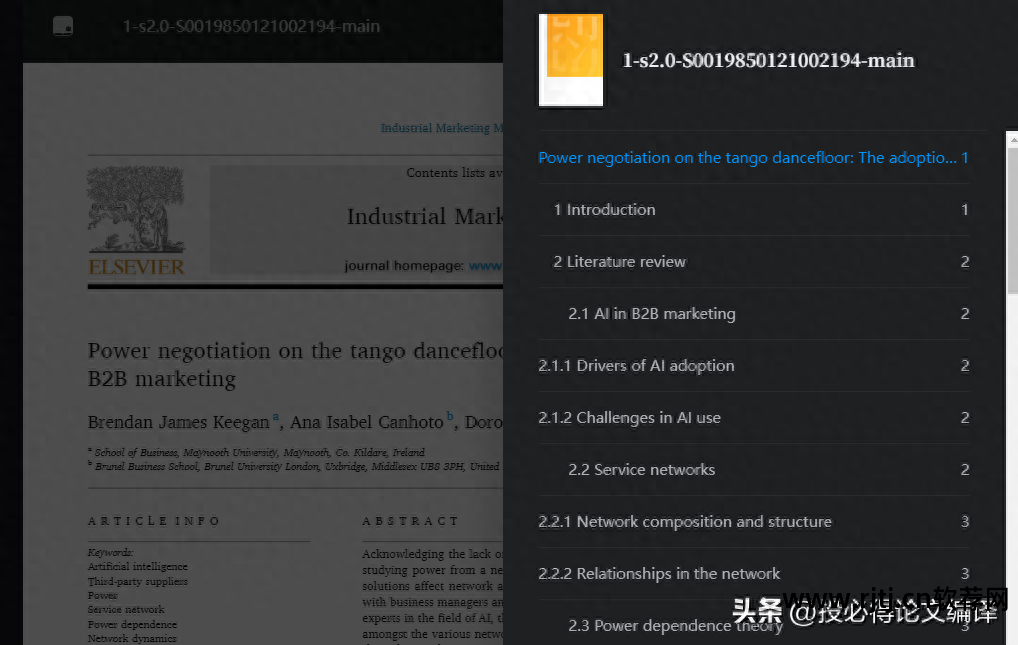1018x645 pixels.
Task: Follow the journal homepage www link
Action: pos(487,266)
